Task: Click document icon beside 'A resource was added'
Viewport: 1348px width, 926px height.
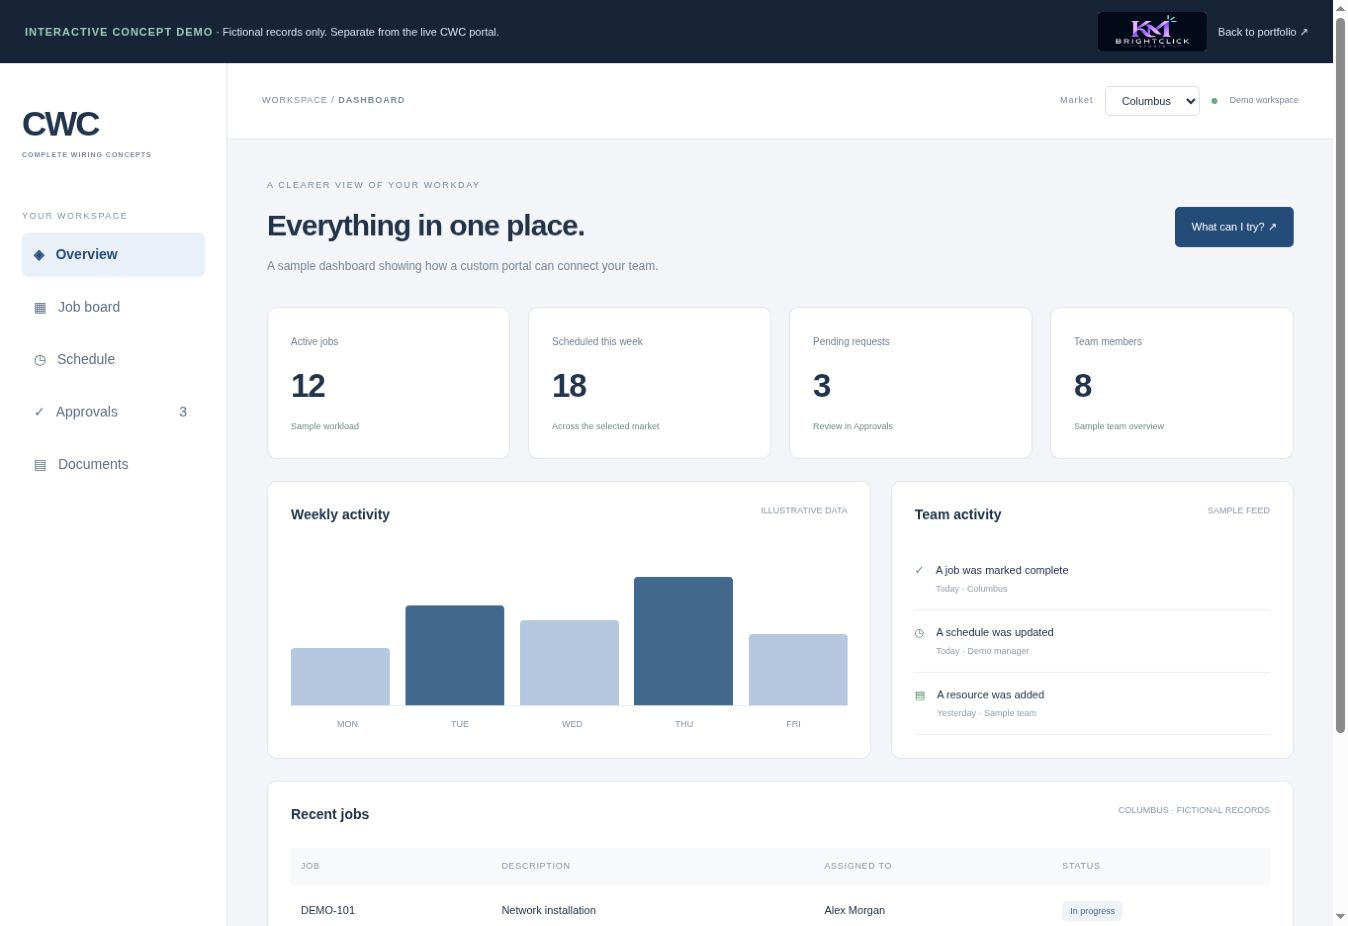Action: pos(920,695)
